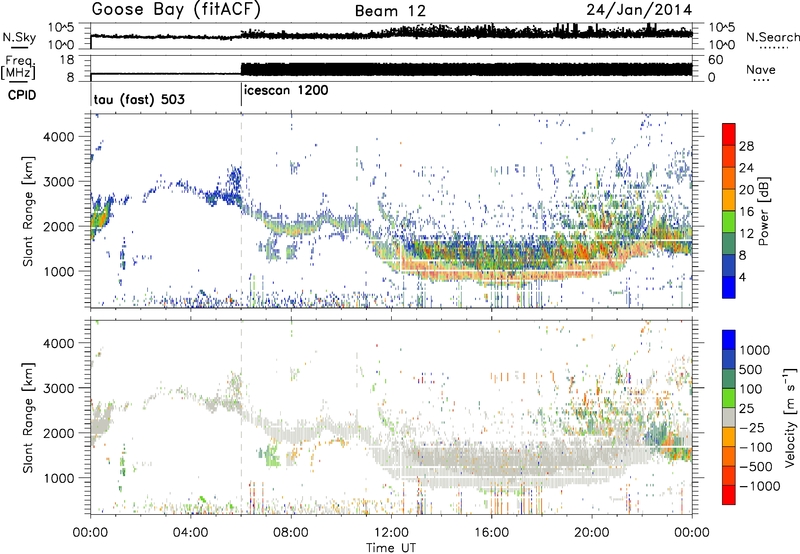Click the Velocity scale value "1000"
The width and height of the screenshot is (800, 554).
(755, 350)
